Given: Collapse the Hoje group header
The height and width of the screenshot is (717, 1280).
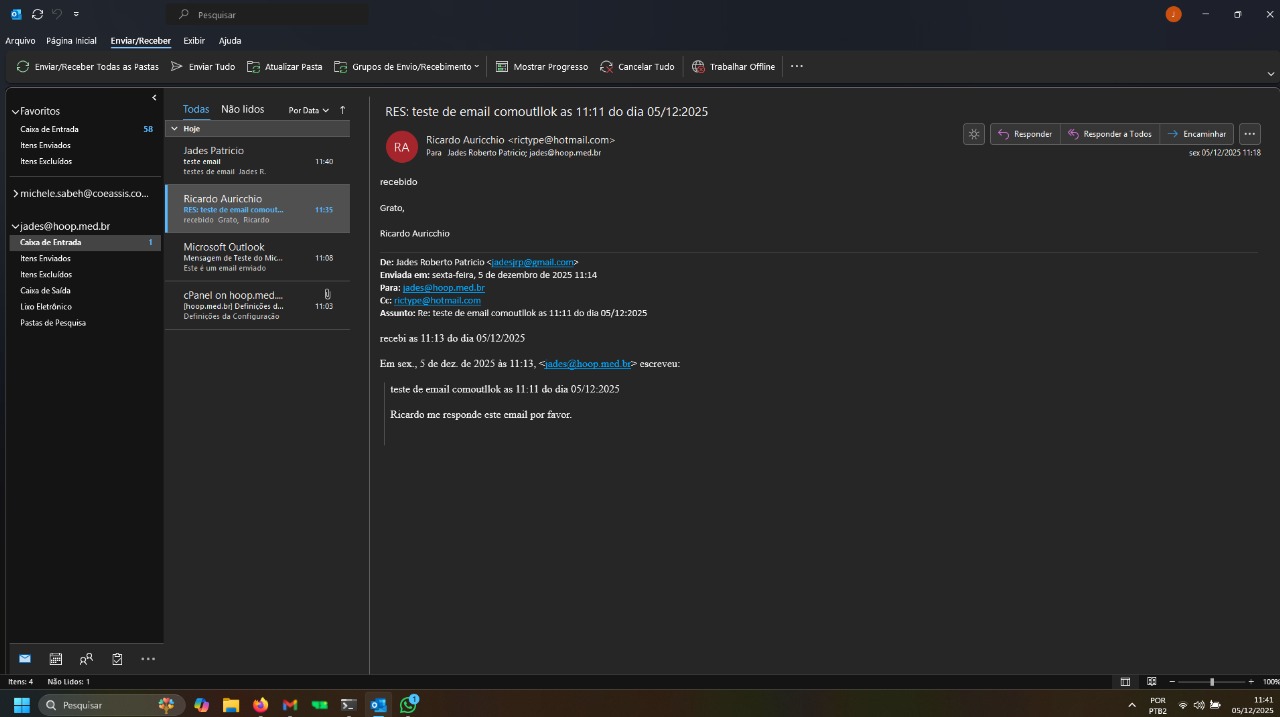Looking at the screenshot, I should pyautogui.click(x=174, y=129).
